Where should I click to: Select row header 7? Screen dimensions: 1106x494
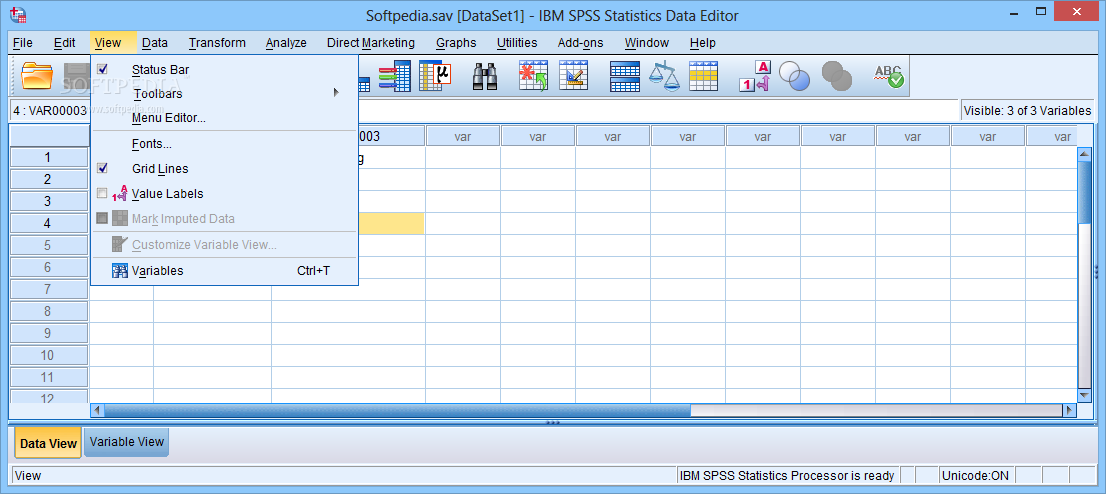pos(48,289)
